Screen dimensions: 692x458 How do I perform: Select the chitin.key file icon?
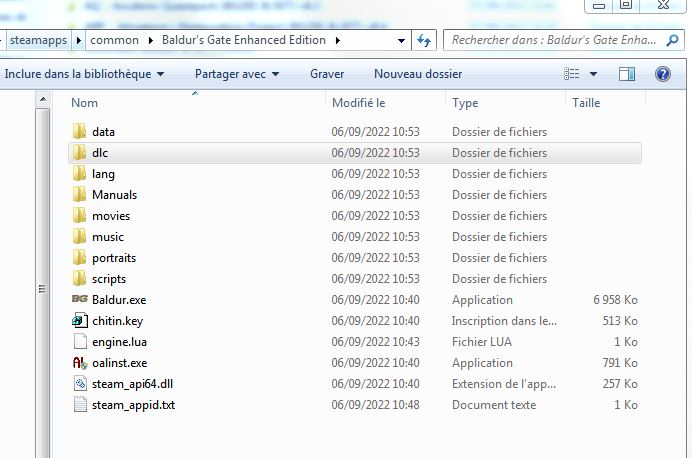pos(80,321)
